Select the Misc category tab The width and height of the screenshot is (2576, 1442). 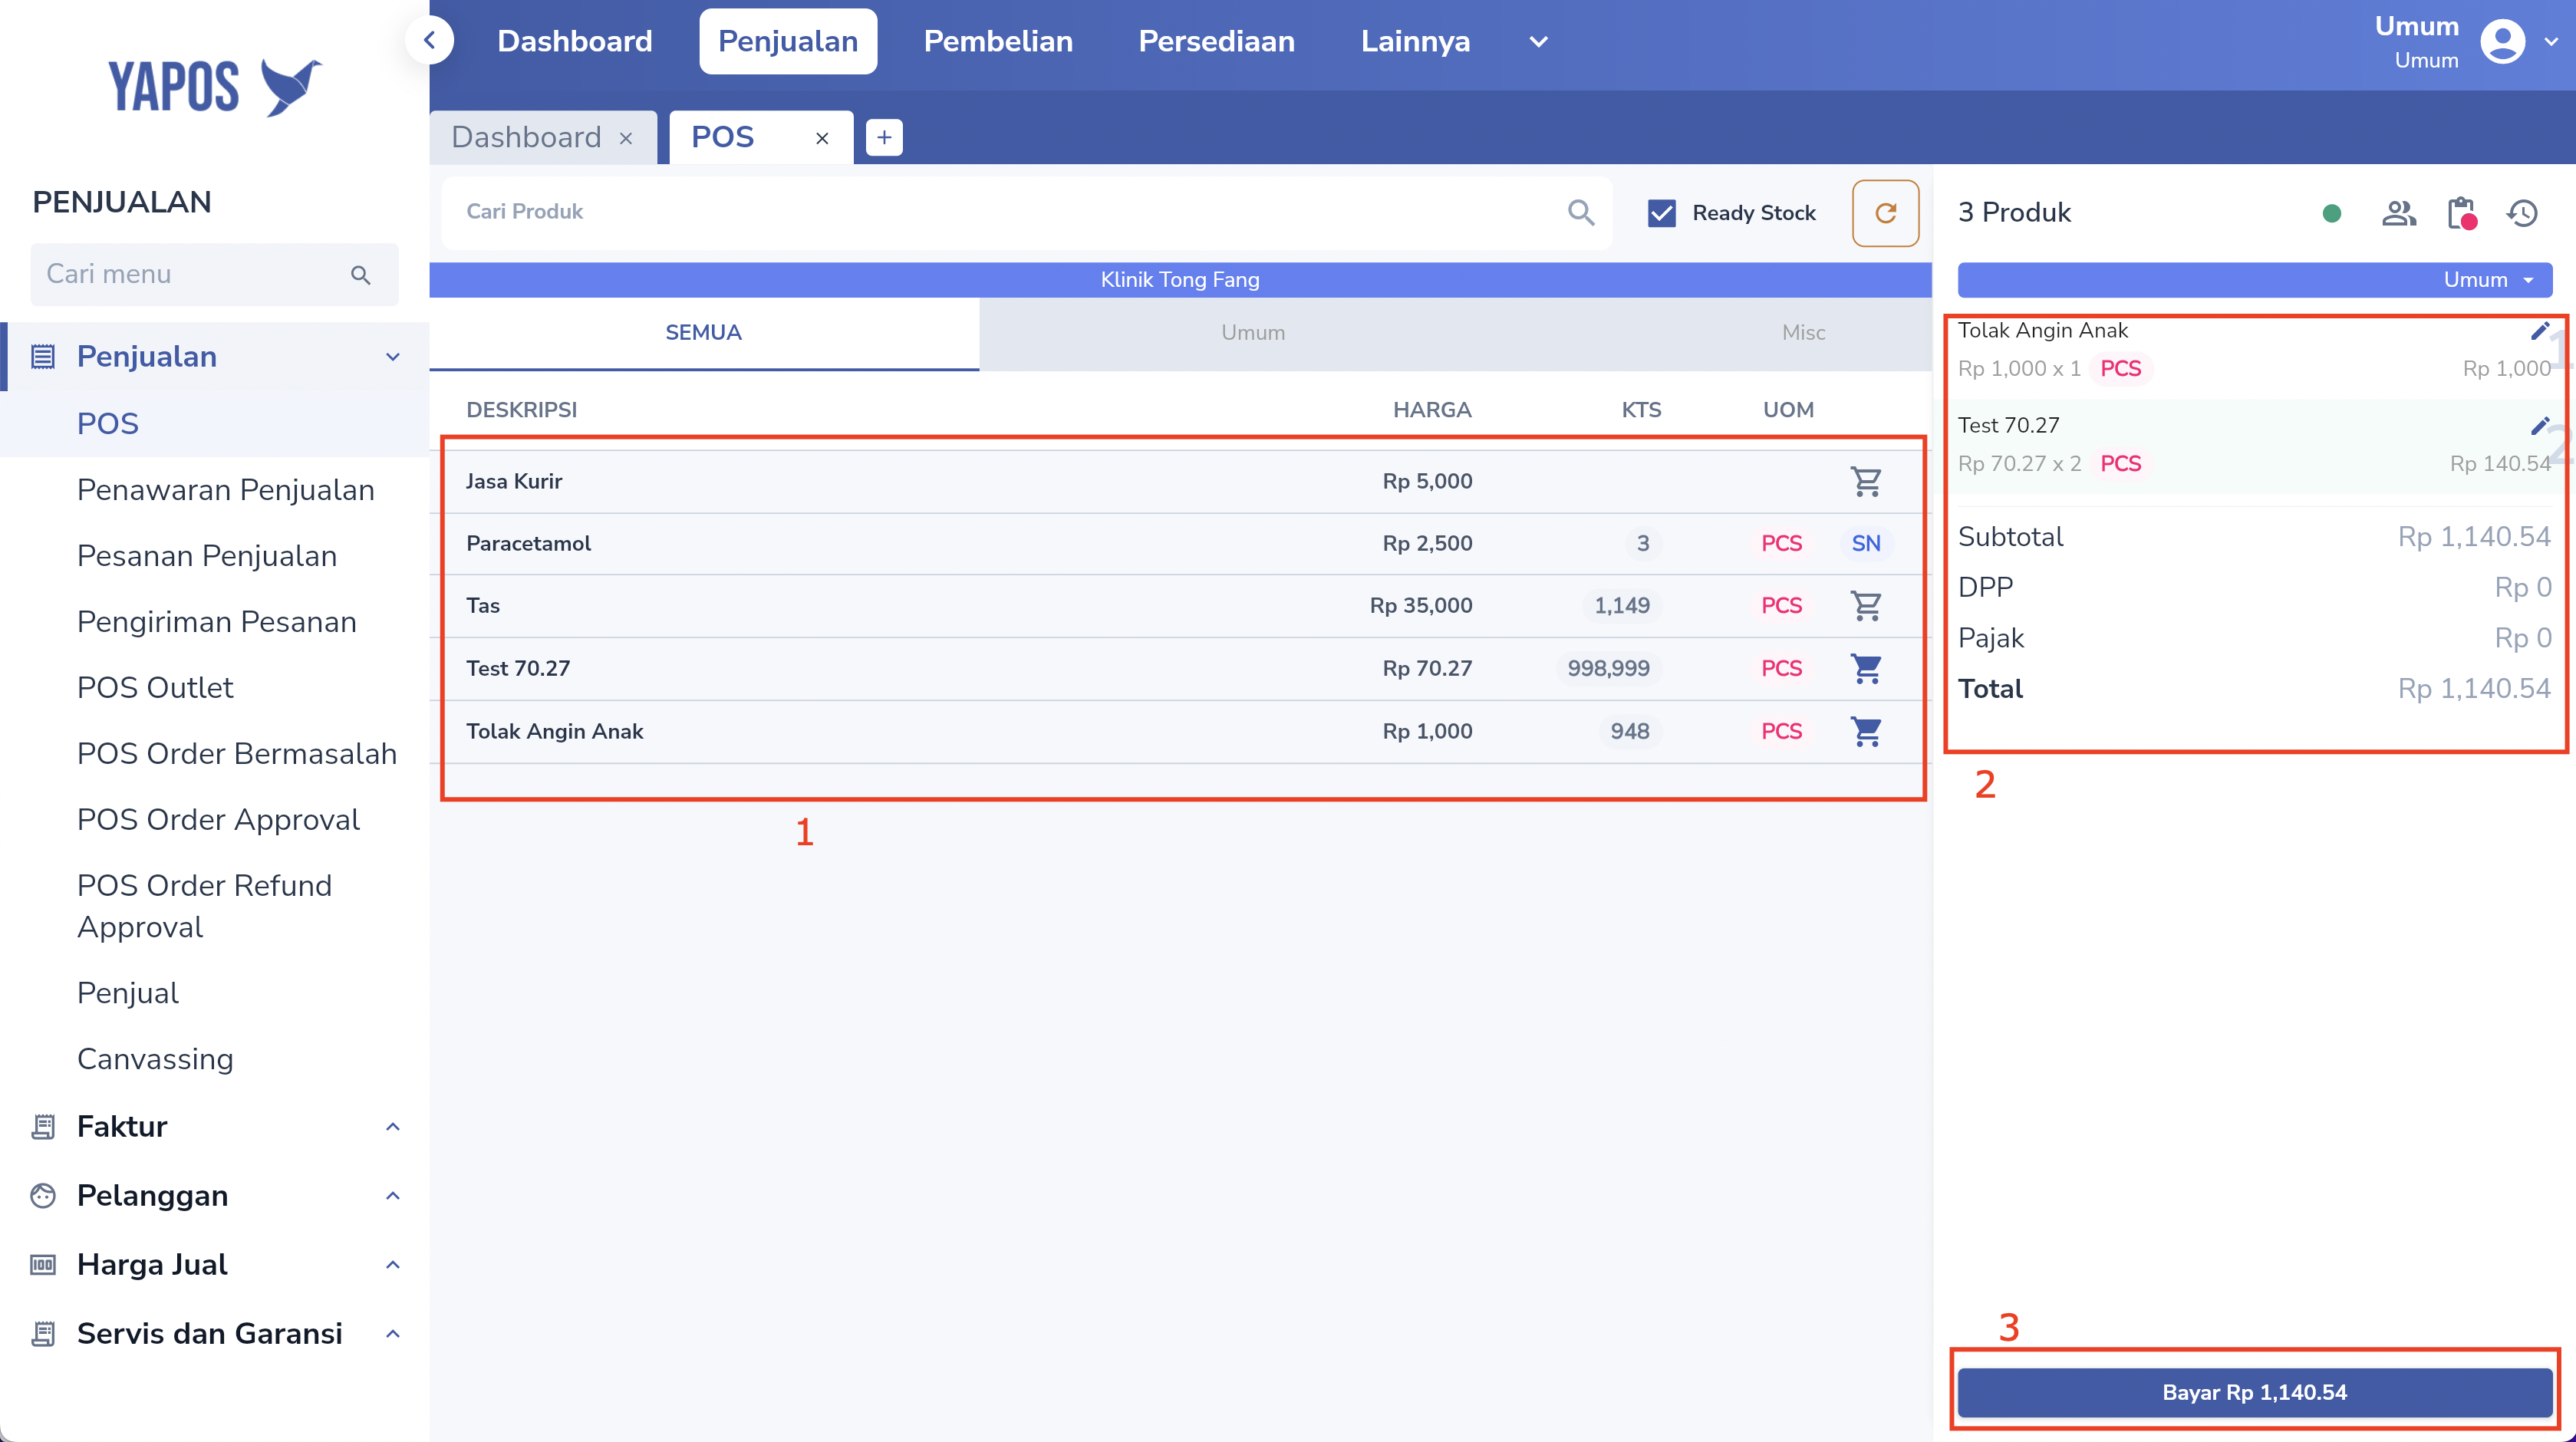tap(1803, 333)
